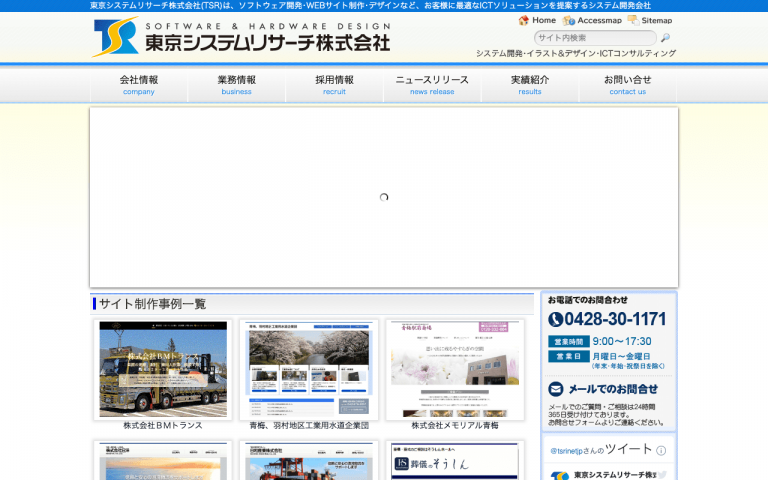Click the Sitemap icon
Screen dimensions: 768x480
pyautogui.click(x=633, y=20)
